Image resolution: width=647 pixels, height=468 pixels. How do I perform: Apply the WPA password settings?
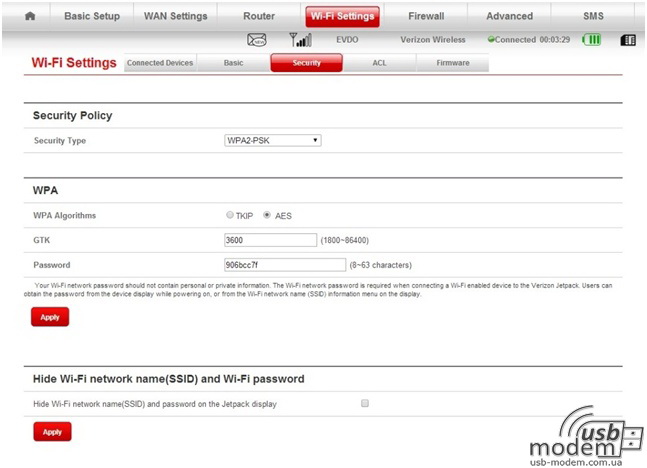[50, 317]
